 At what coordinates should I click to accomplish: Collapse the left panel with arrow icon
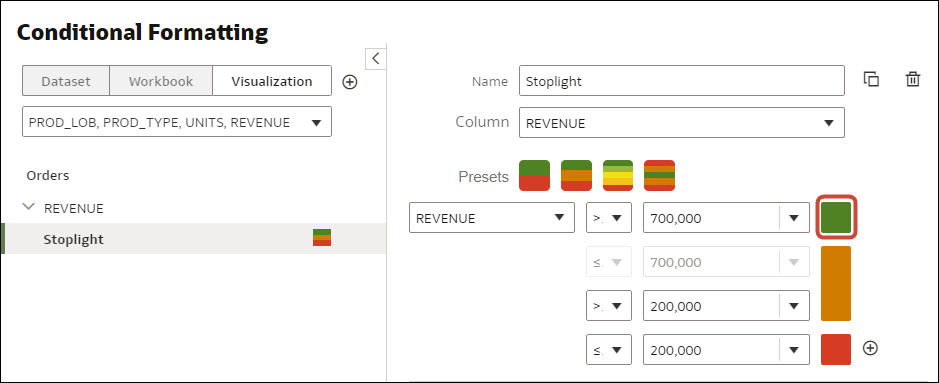click(x=375, y=59)
